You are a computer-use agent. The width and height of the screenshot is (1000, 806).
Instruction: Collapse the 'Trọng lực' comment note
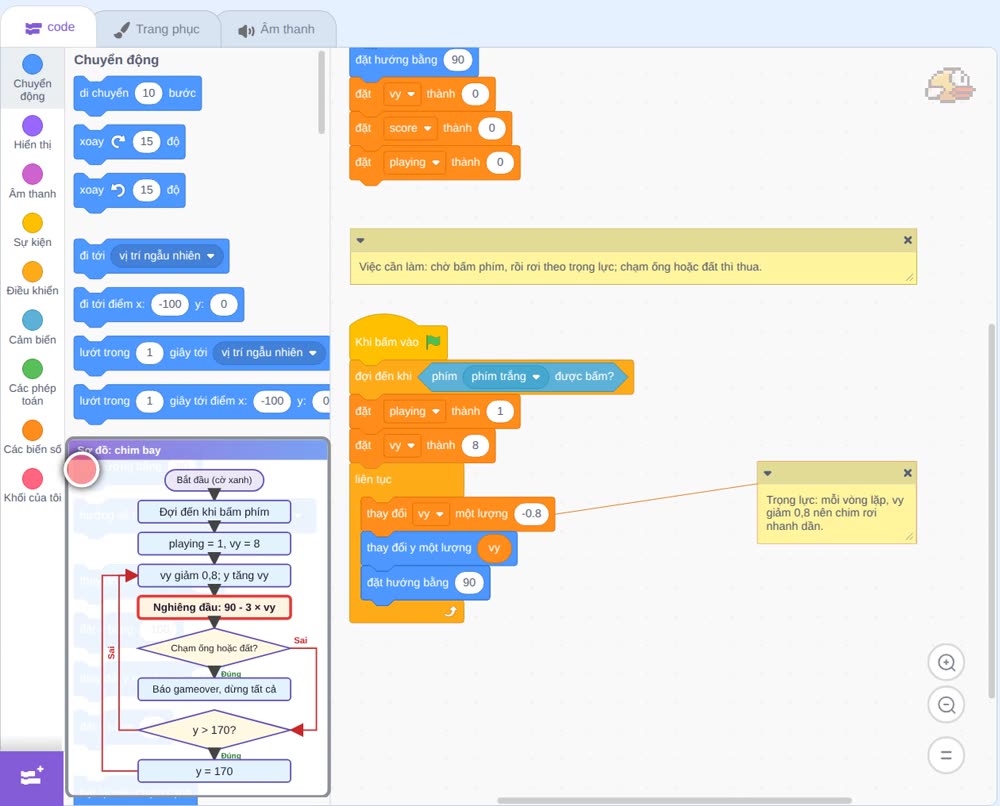point(768,473)
